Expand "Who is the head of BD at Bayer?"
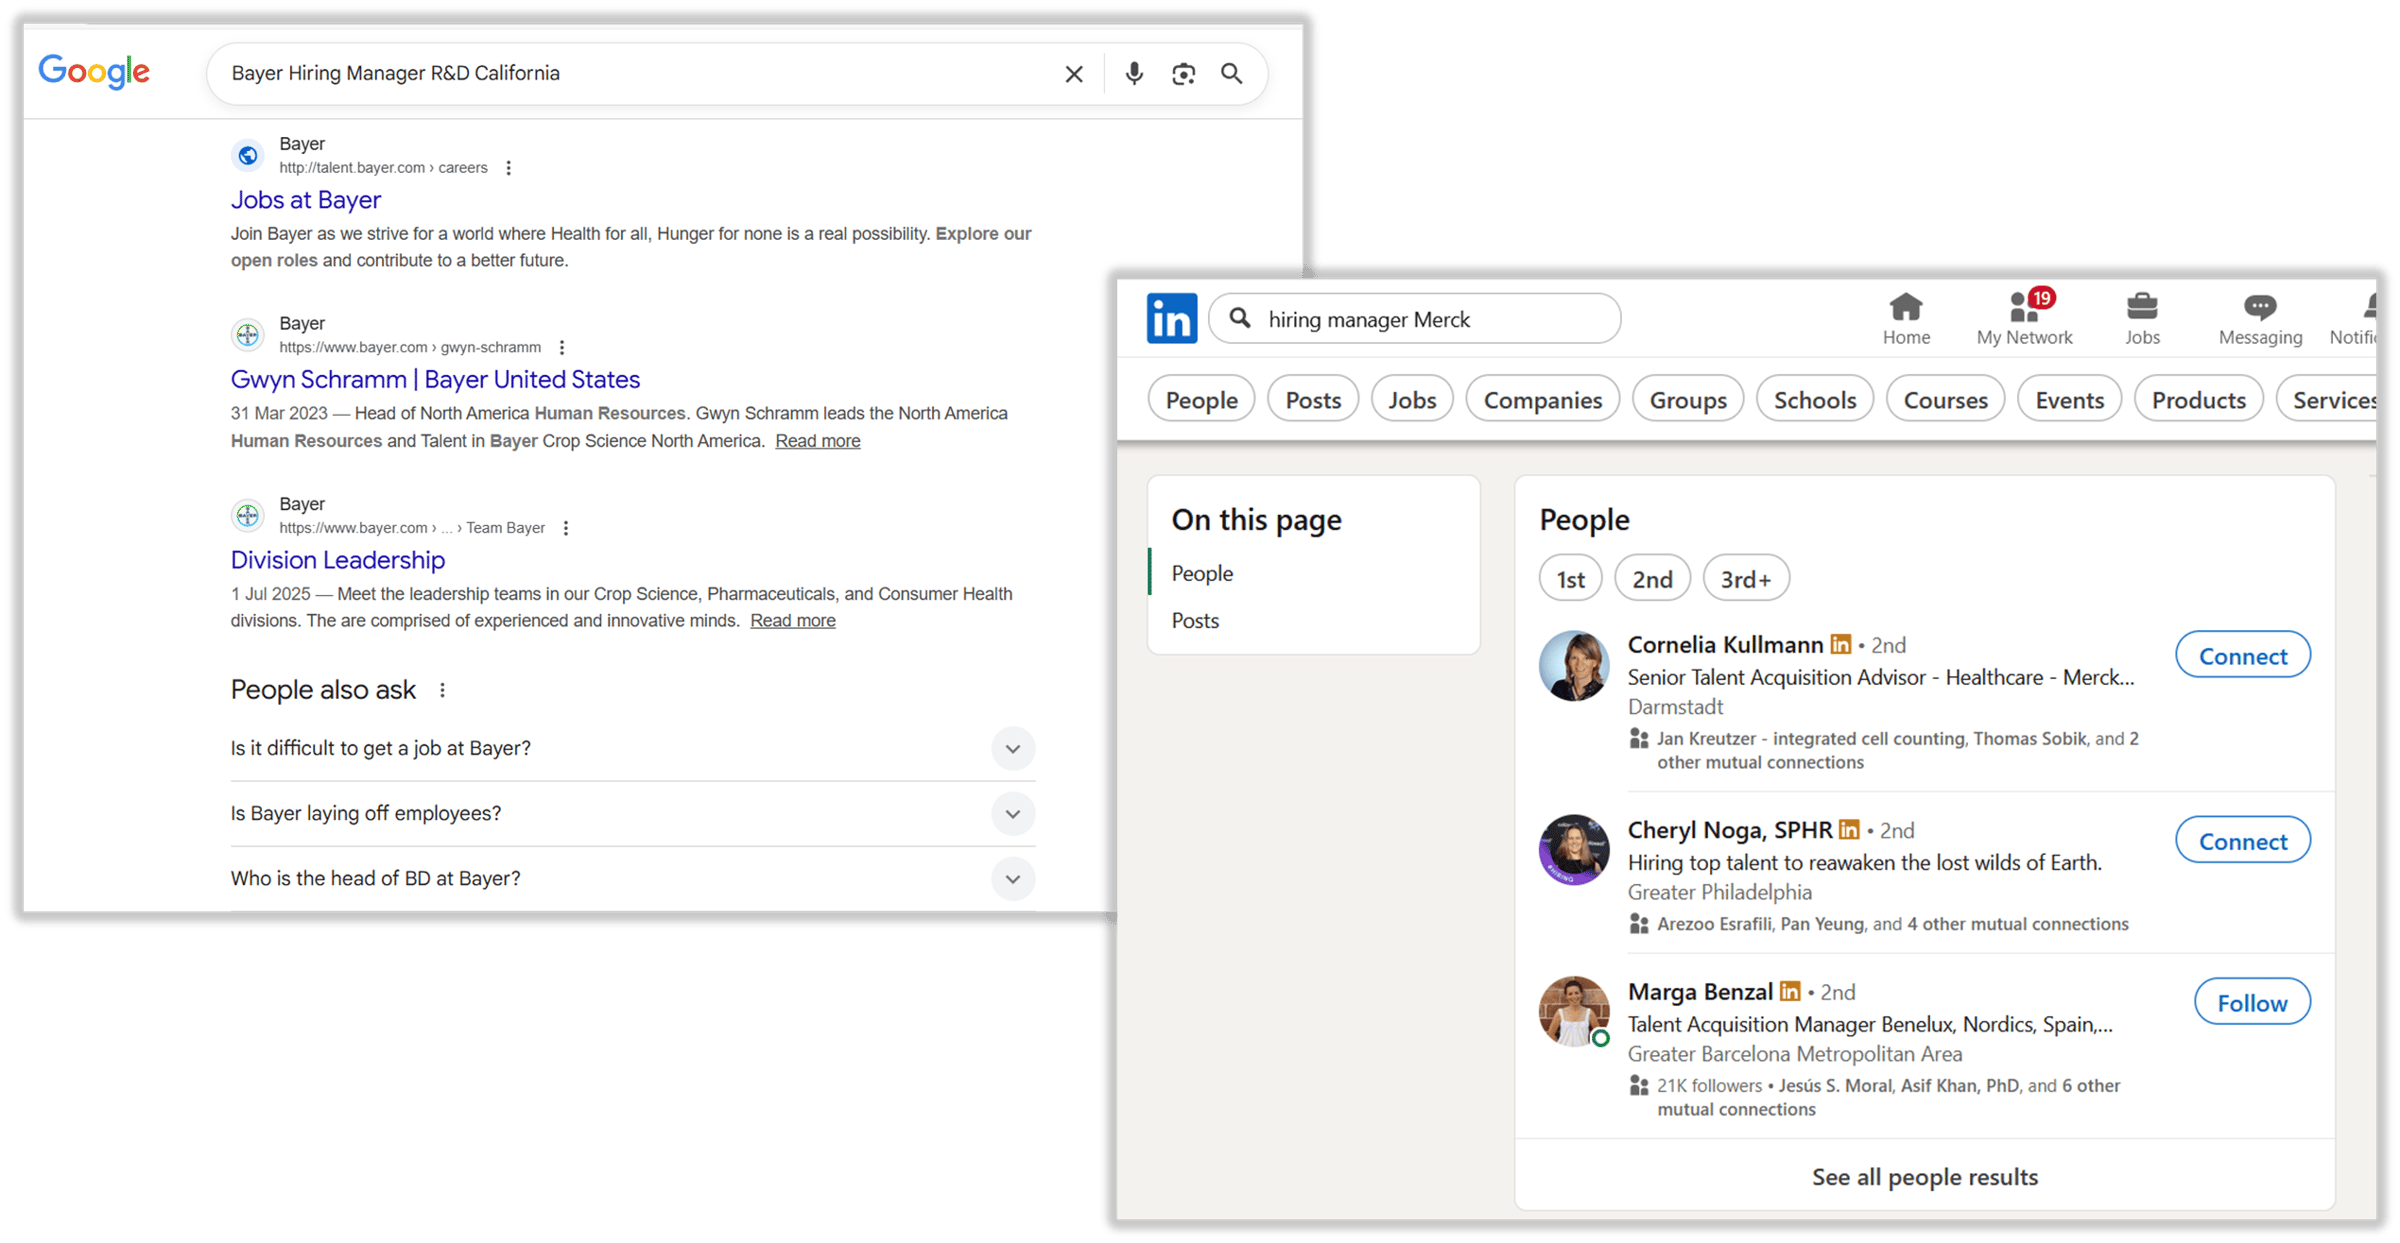Image resolution: width=2400 pixels, height=1243 pixels. (1012, 879)
